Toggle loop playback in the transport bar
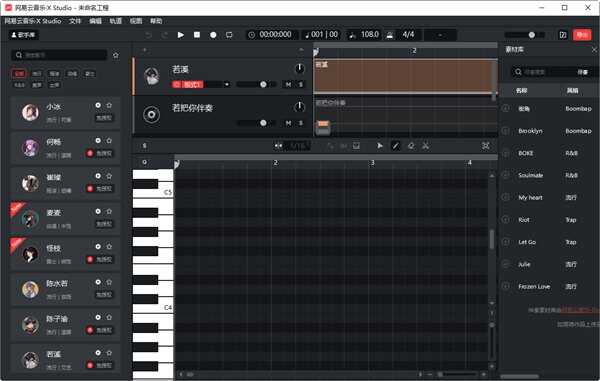 coord(229,35)
